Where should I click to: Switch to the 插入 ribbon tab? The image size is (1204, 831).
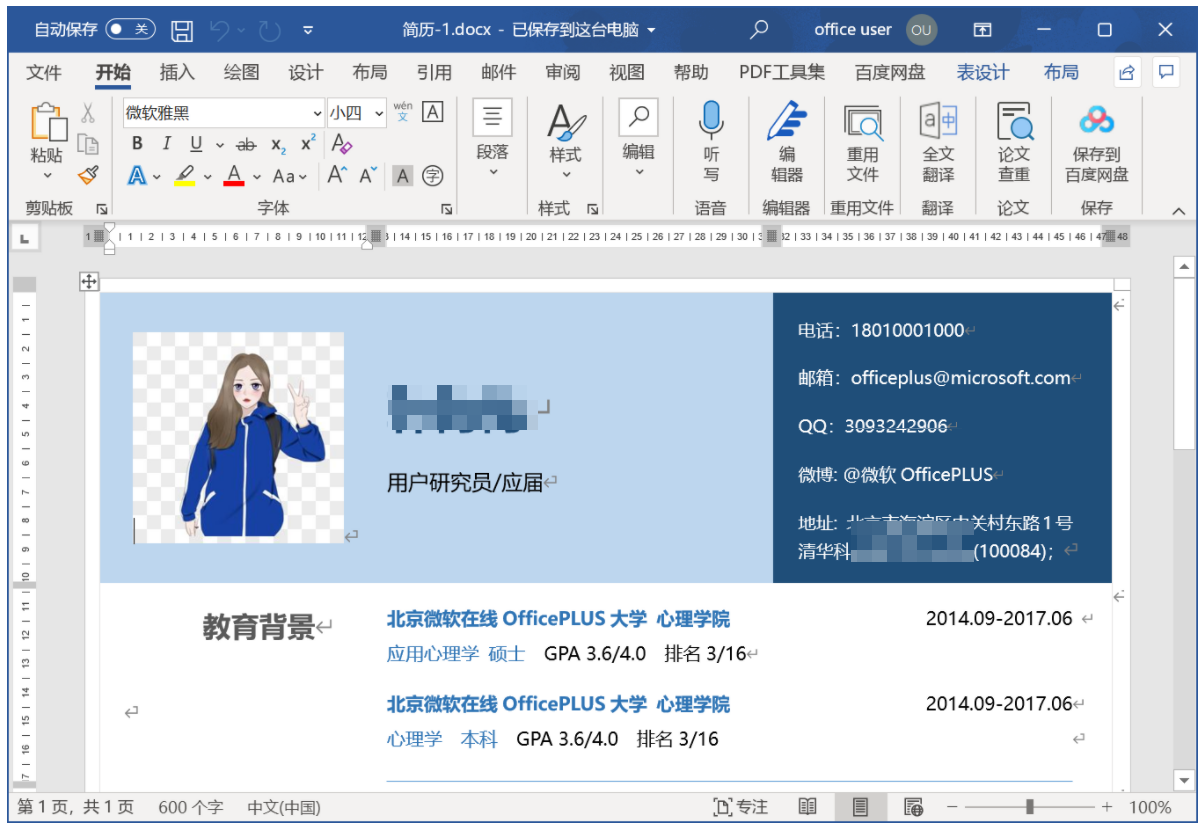pos(177,71)
